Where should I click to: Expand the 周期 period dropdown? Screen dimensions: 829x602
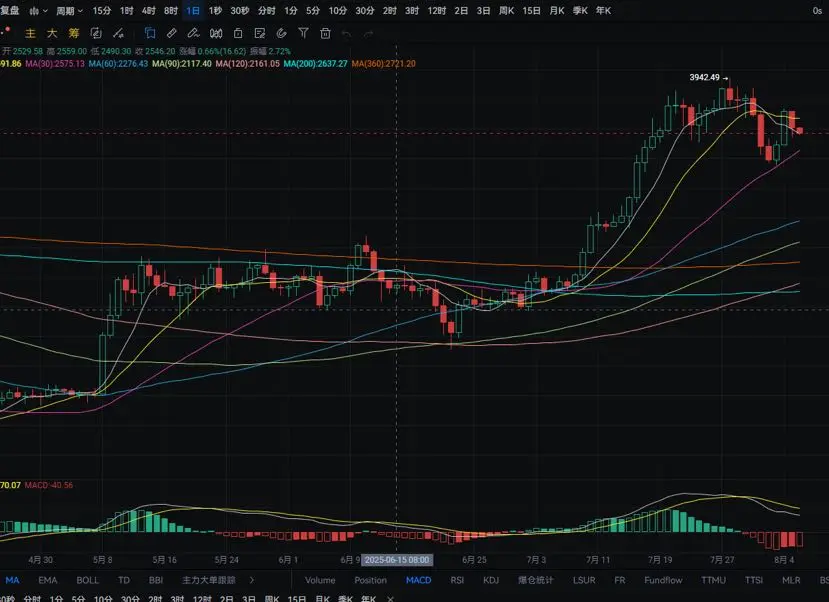69,11
